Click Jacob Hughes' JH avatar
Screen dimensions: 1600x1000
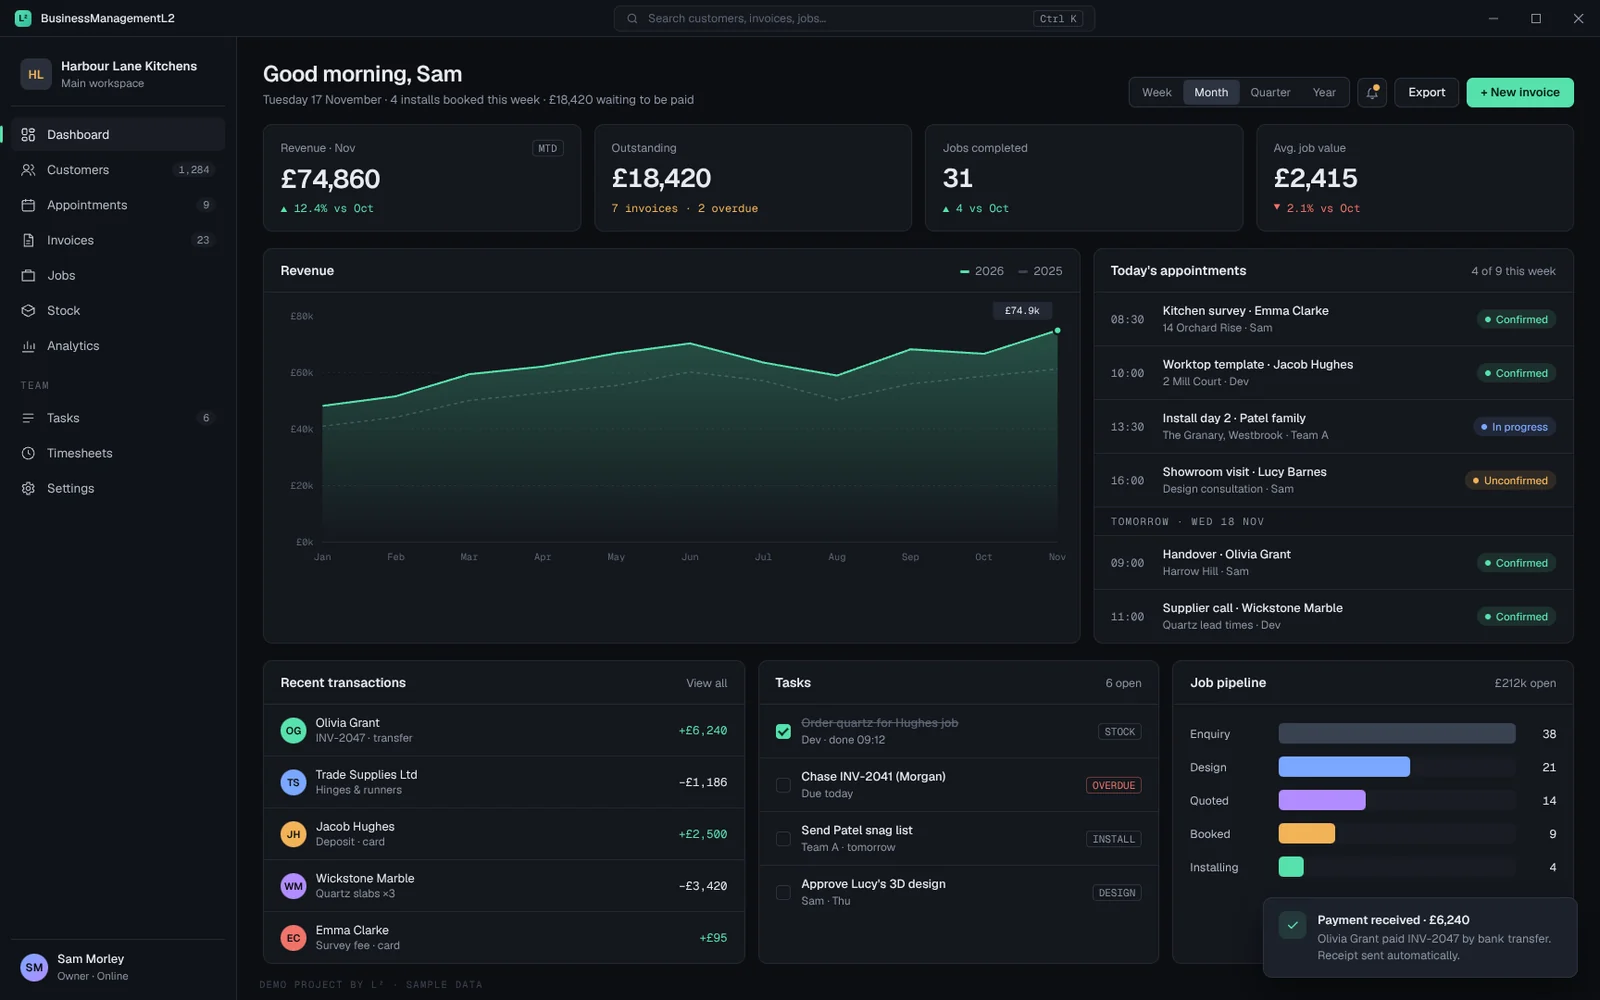(293, 834)
